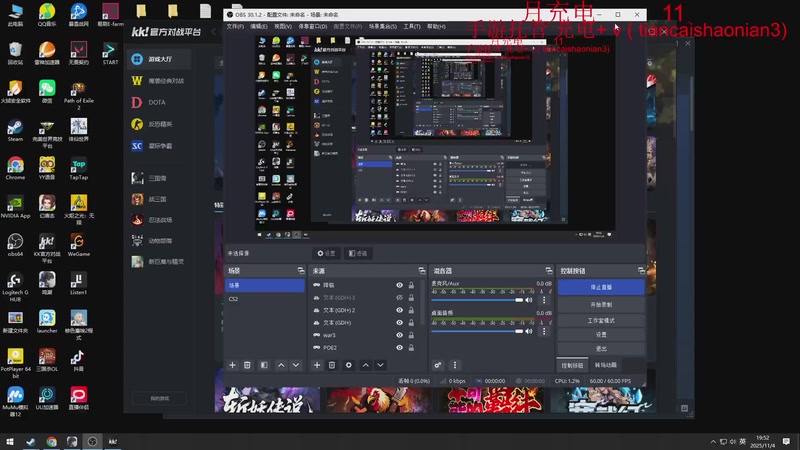This screenshot has height=450, width=800.
Task: Mute the desktop audio speaker icon
Action: point(529,331)
